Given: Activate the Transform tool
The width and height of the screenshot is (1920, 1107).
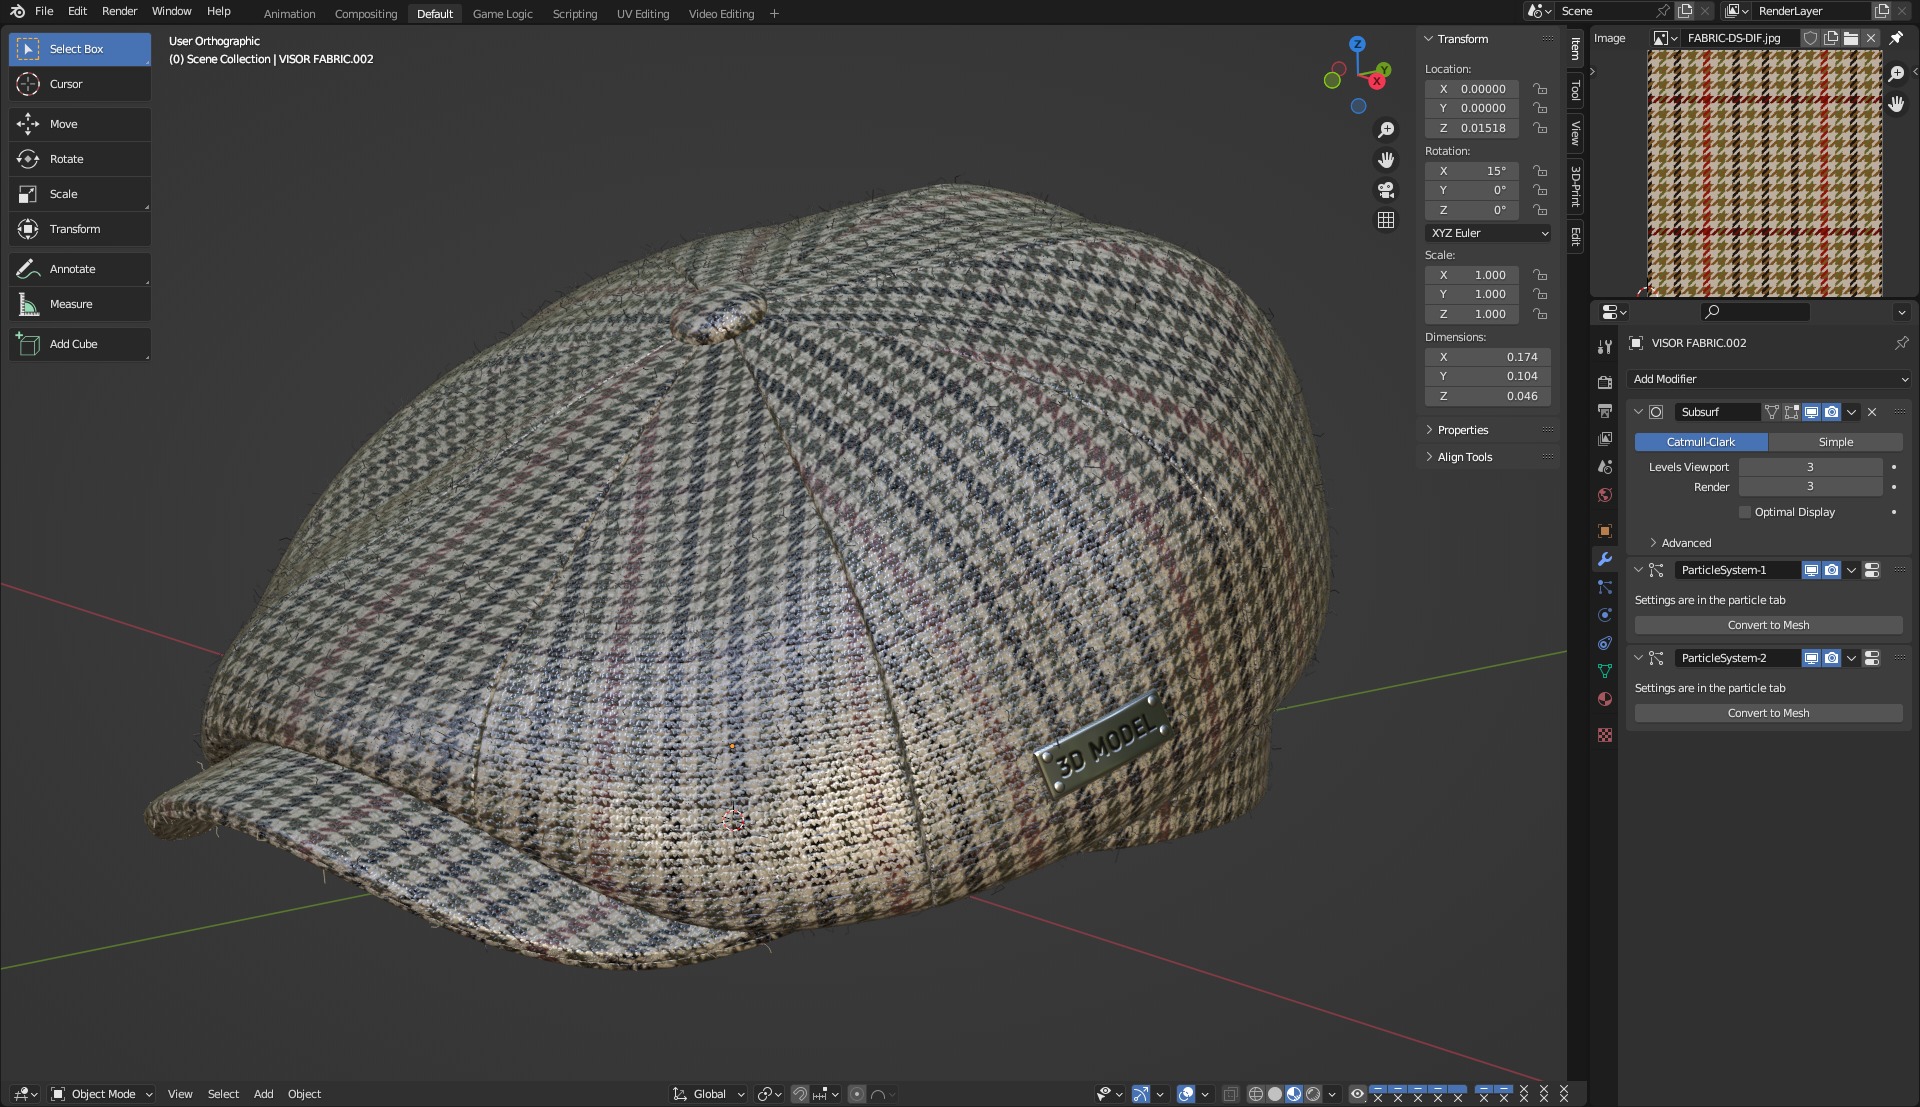Looking at the screenshot, I should [80, 229].
